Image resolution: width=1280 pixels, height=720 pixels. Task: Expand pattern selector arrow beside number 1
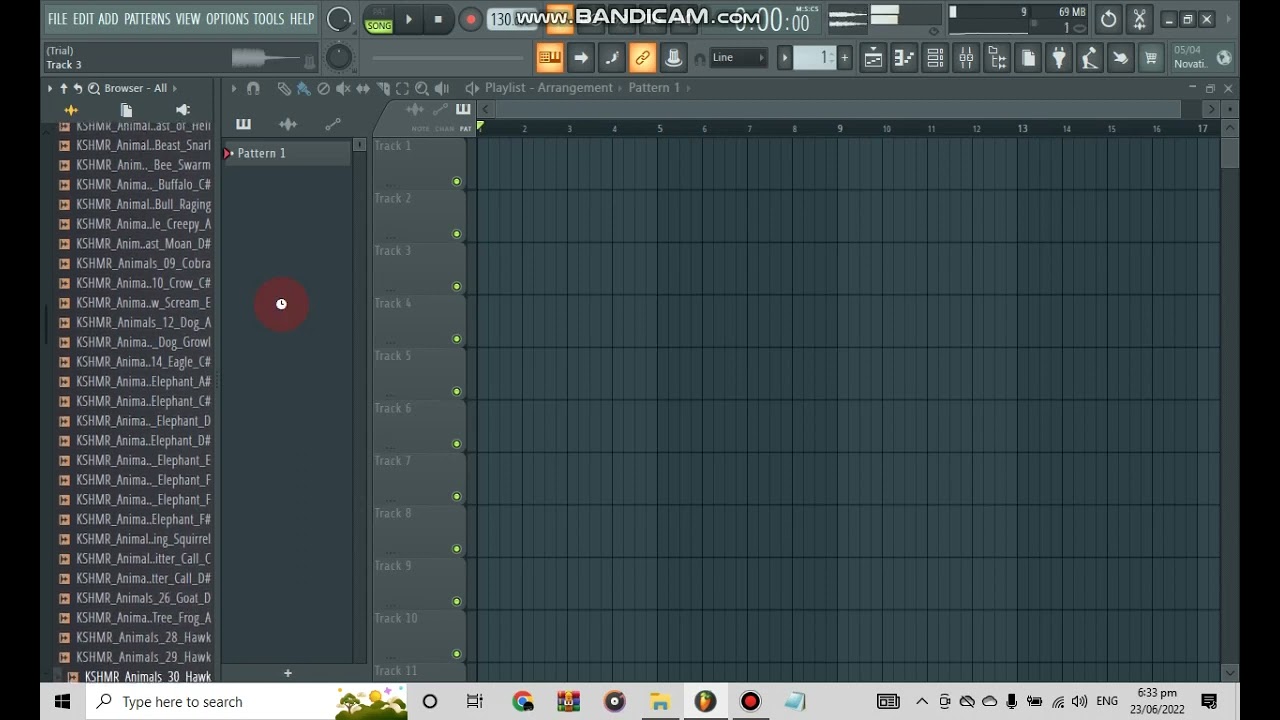(785, 58)
